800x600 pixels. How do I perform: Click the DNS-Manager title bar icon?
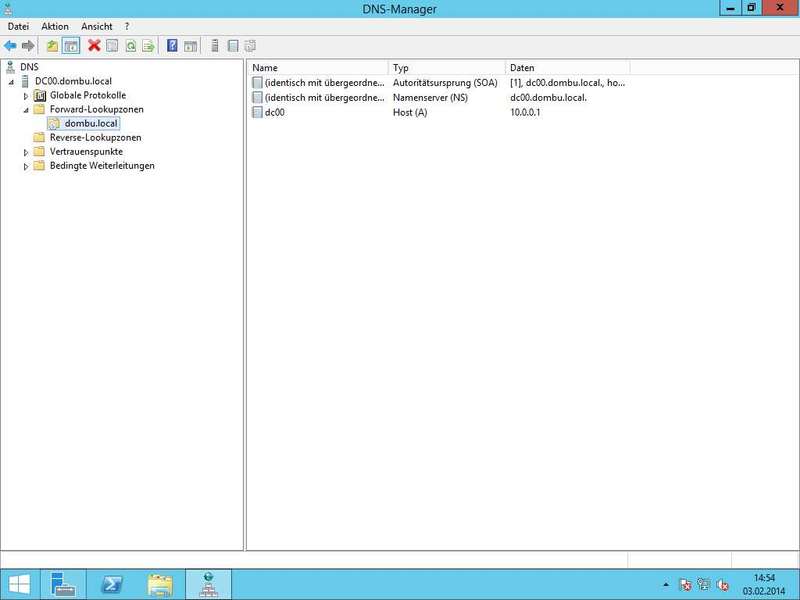[8, 9]
